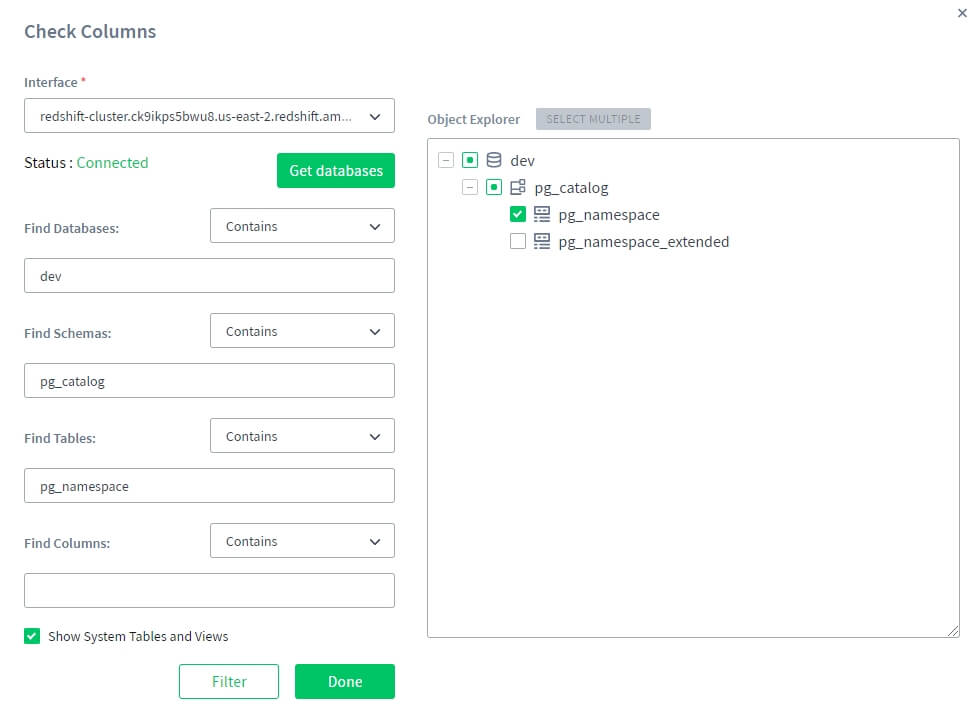Open the Find Columns condition dropdown

pyautogui.click(x=302, y=541)
